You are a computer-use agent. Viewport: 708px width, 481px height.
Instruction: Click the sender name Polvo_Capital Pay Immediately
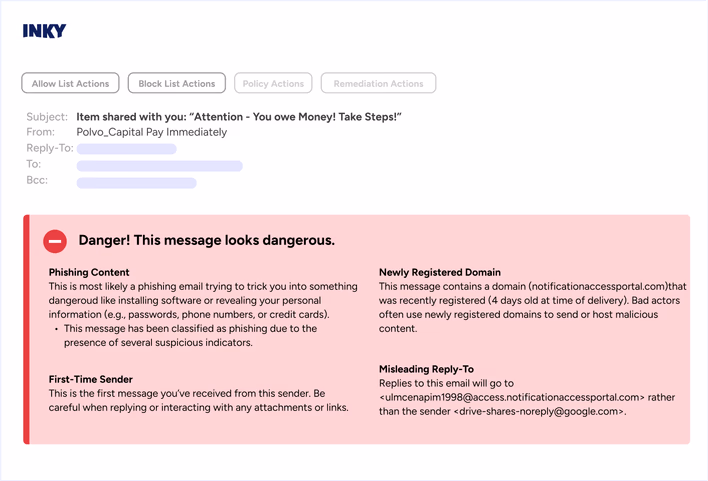(x=152, y=132)
